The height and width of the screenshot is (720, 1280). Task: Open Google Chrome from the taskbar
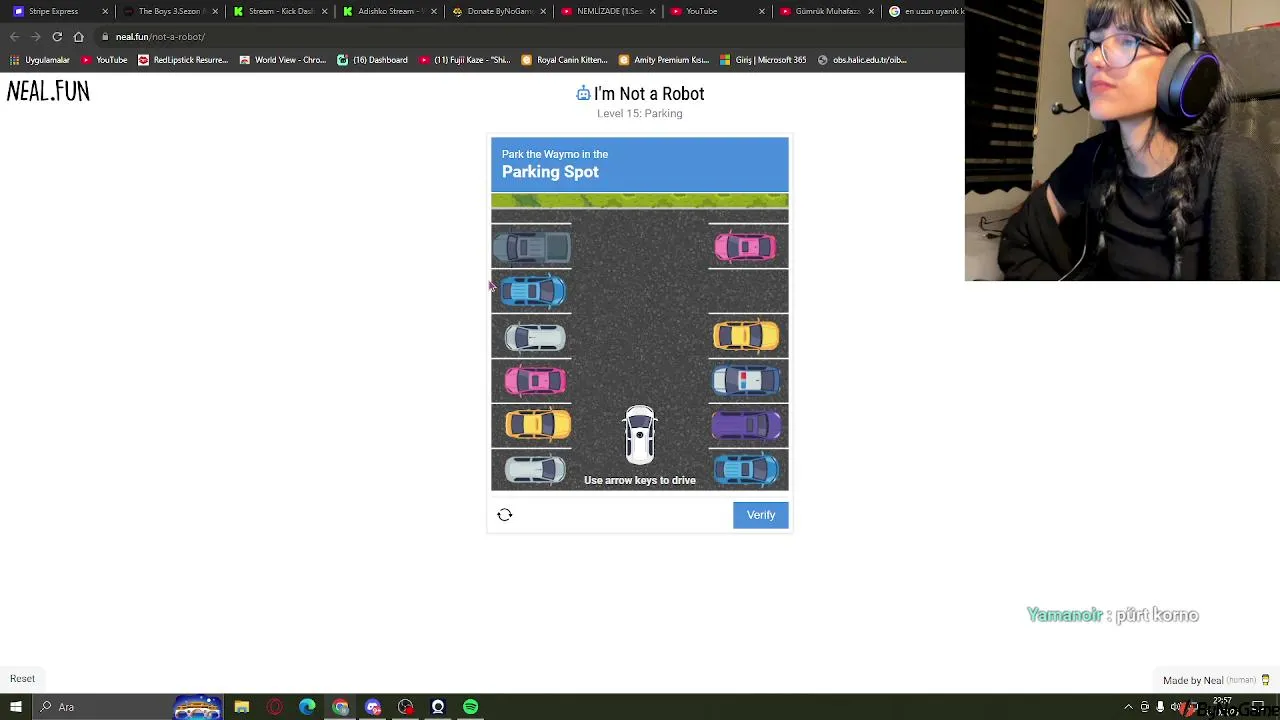pos(340,707)
